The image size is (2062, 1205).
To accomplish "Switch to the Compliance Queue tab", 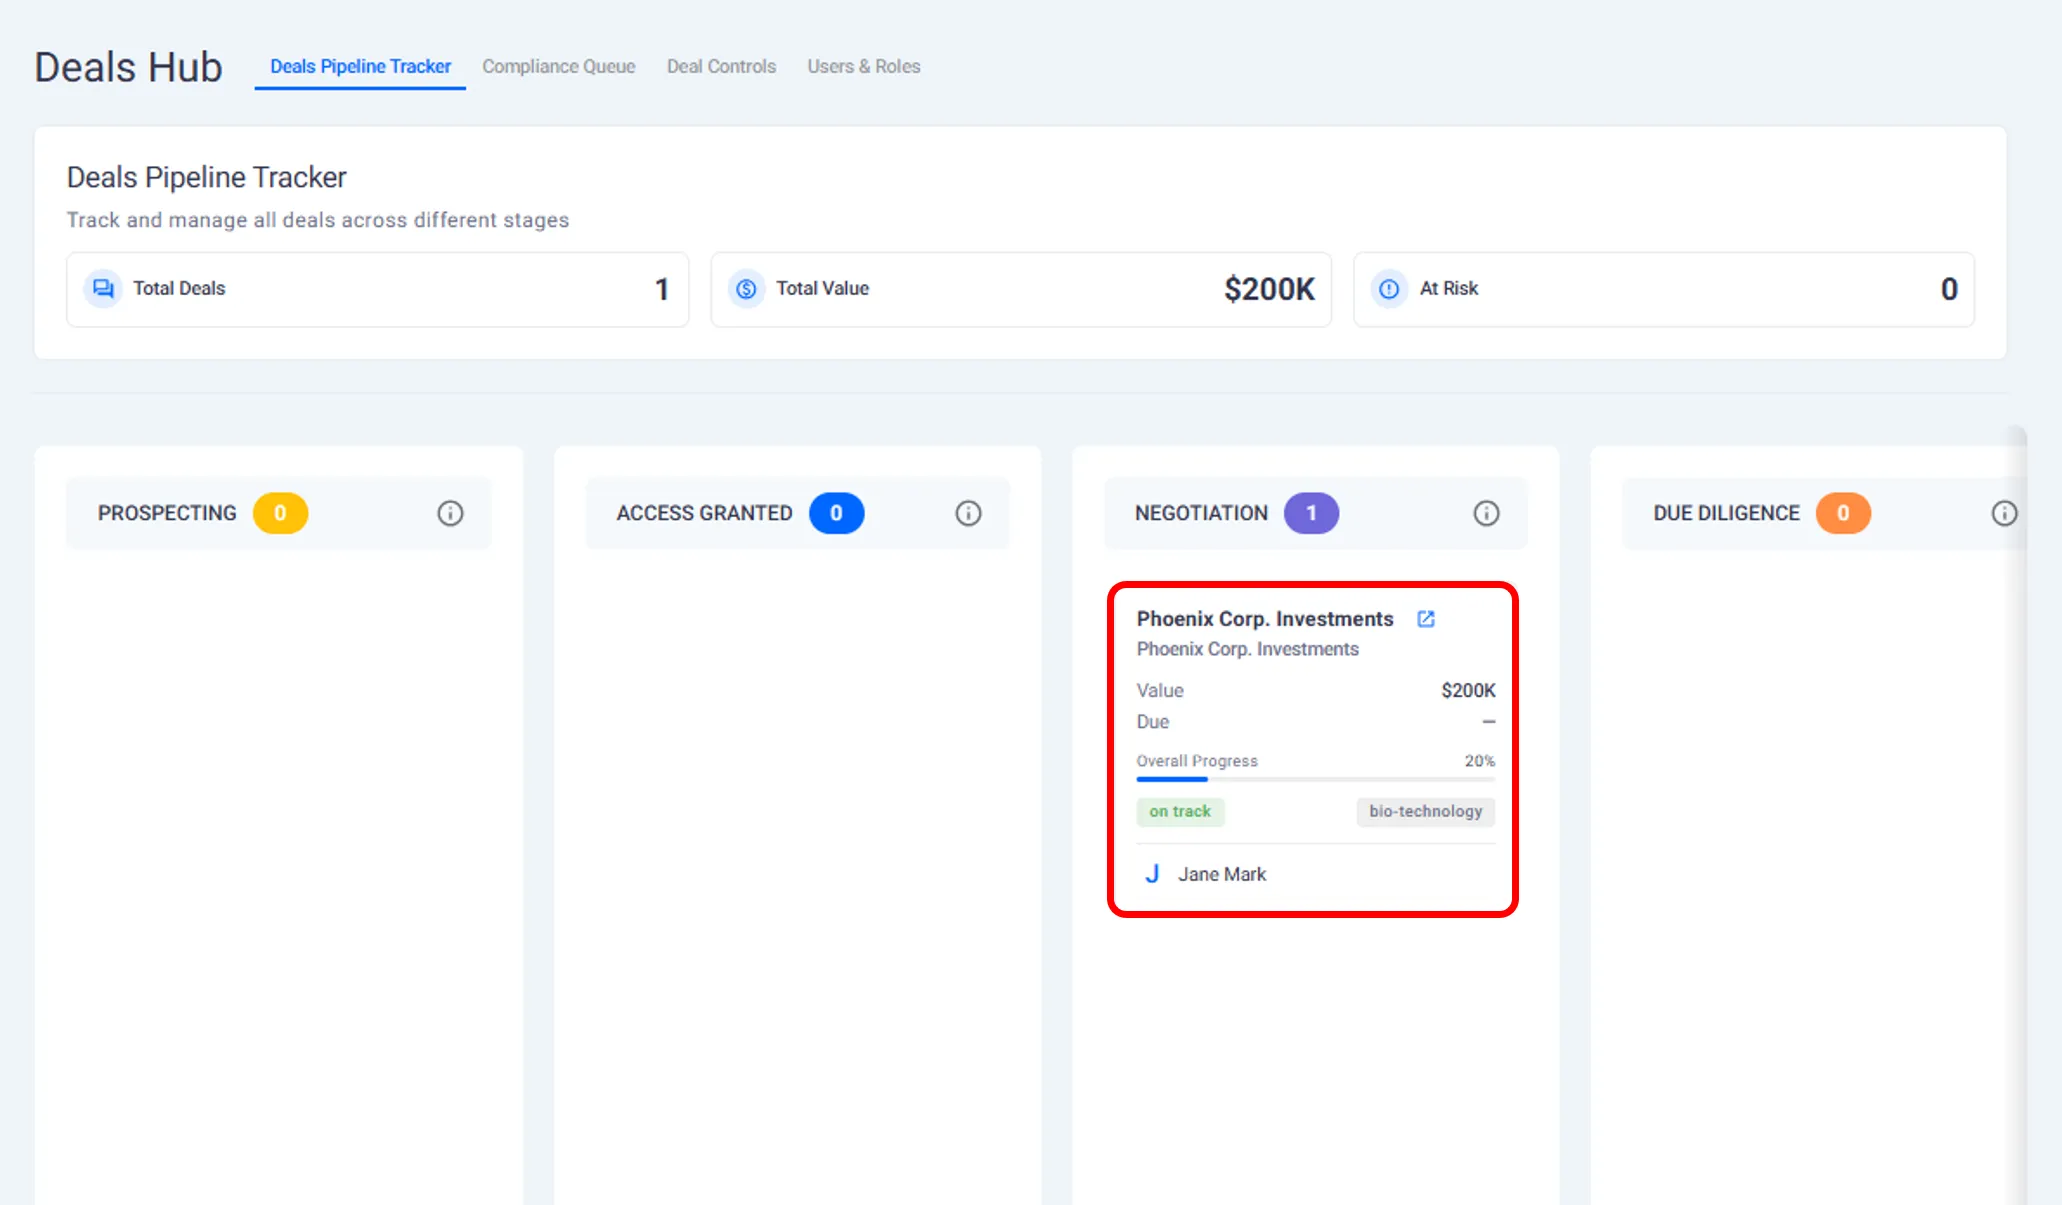I will [x=558, y=66].
